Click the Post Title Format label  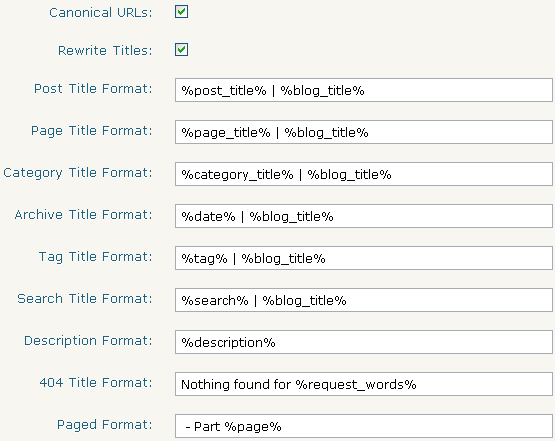coord(93,88)
